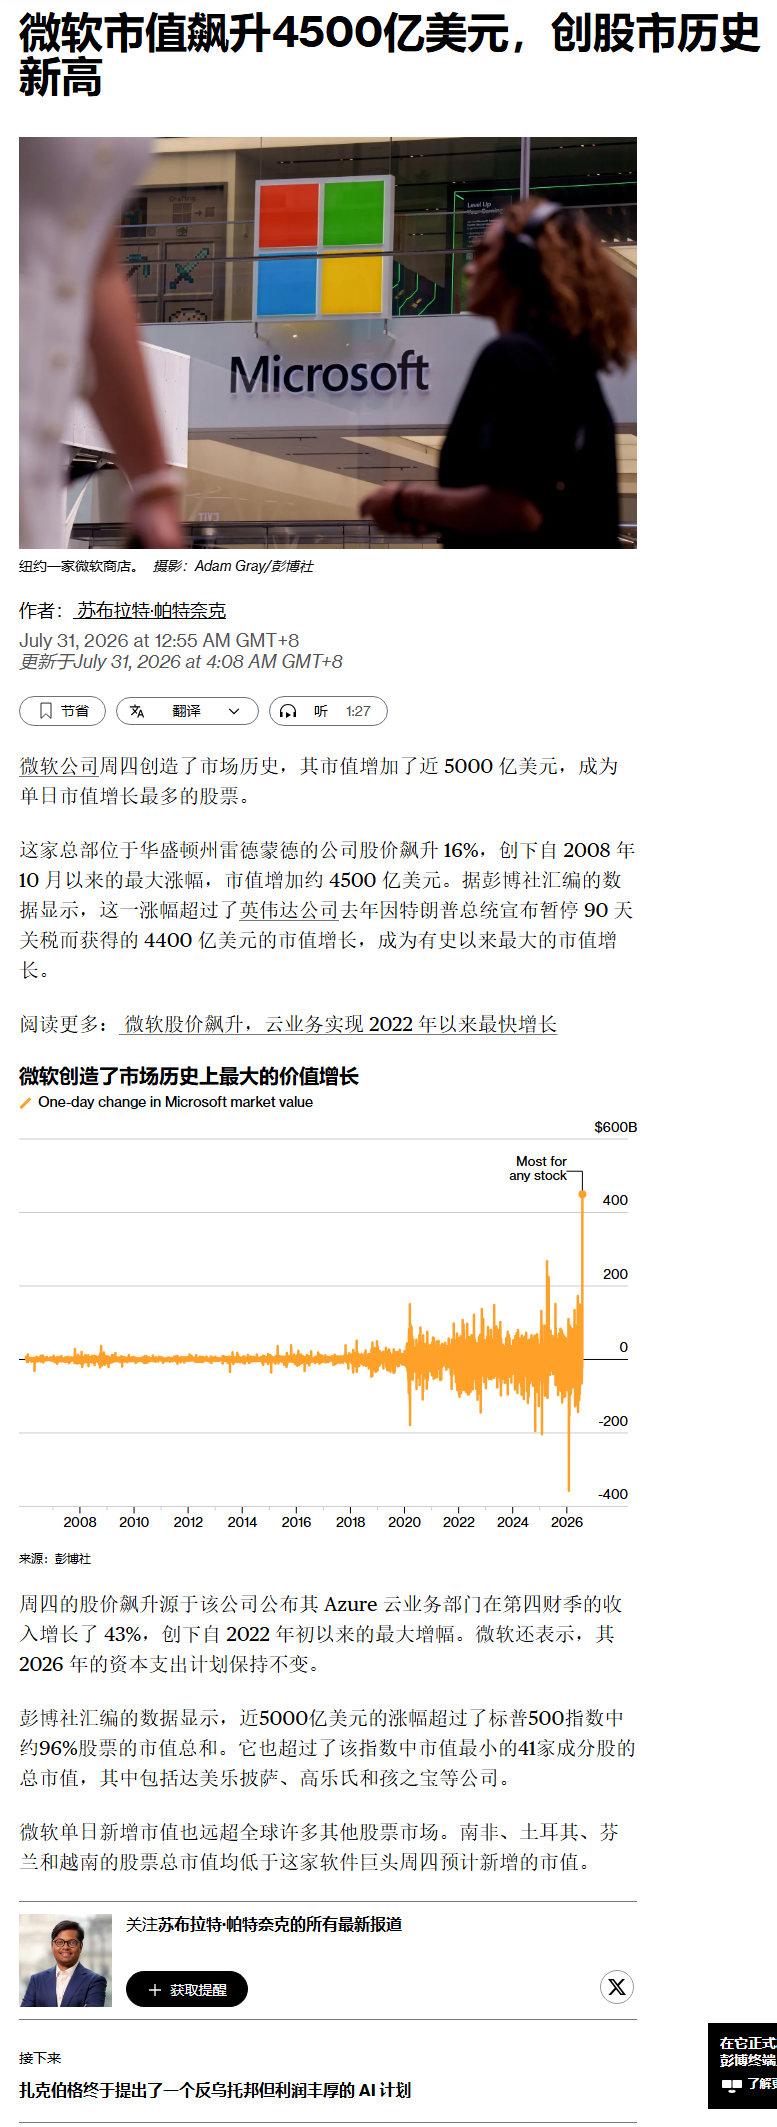Click the orange peak marker on the chart

tap(582, 1194)
